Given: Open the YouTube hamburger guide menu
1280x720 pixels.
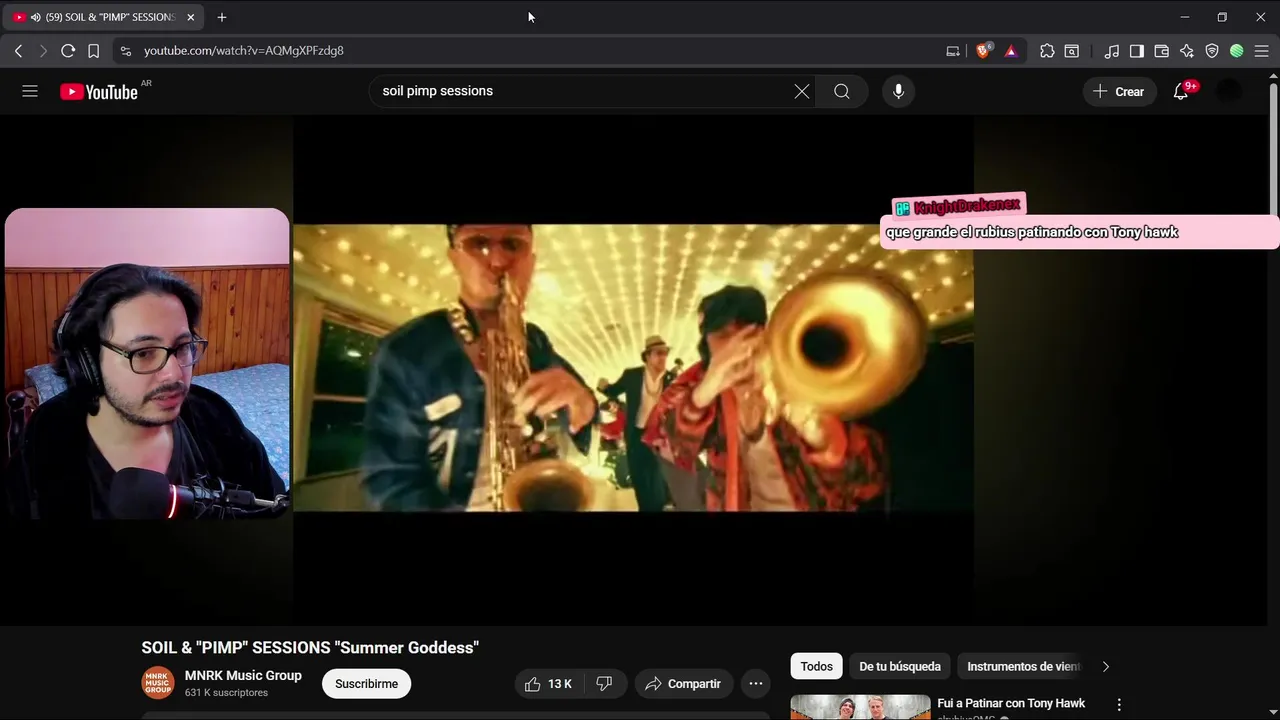Looking at the screenshot, I should pos(30,91).
